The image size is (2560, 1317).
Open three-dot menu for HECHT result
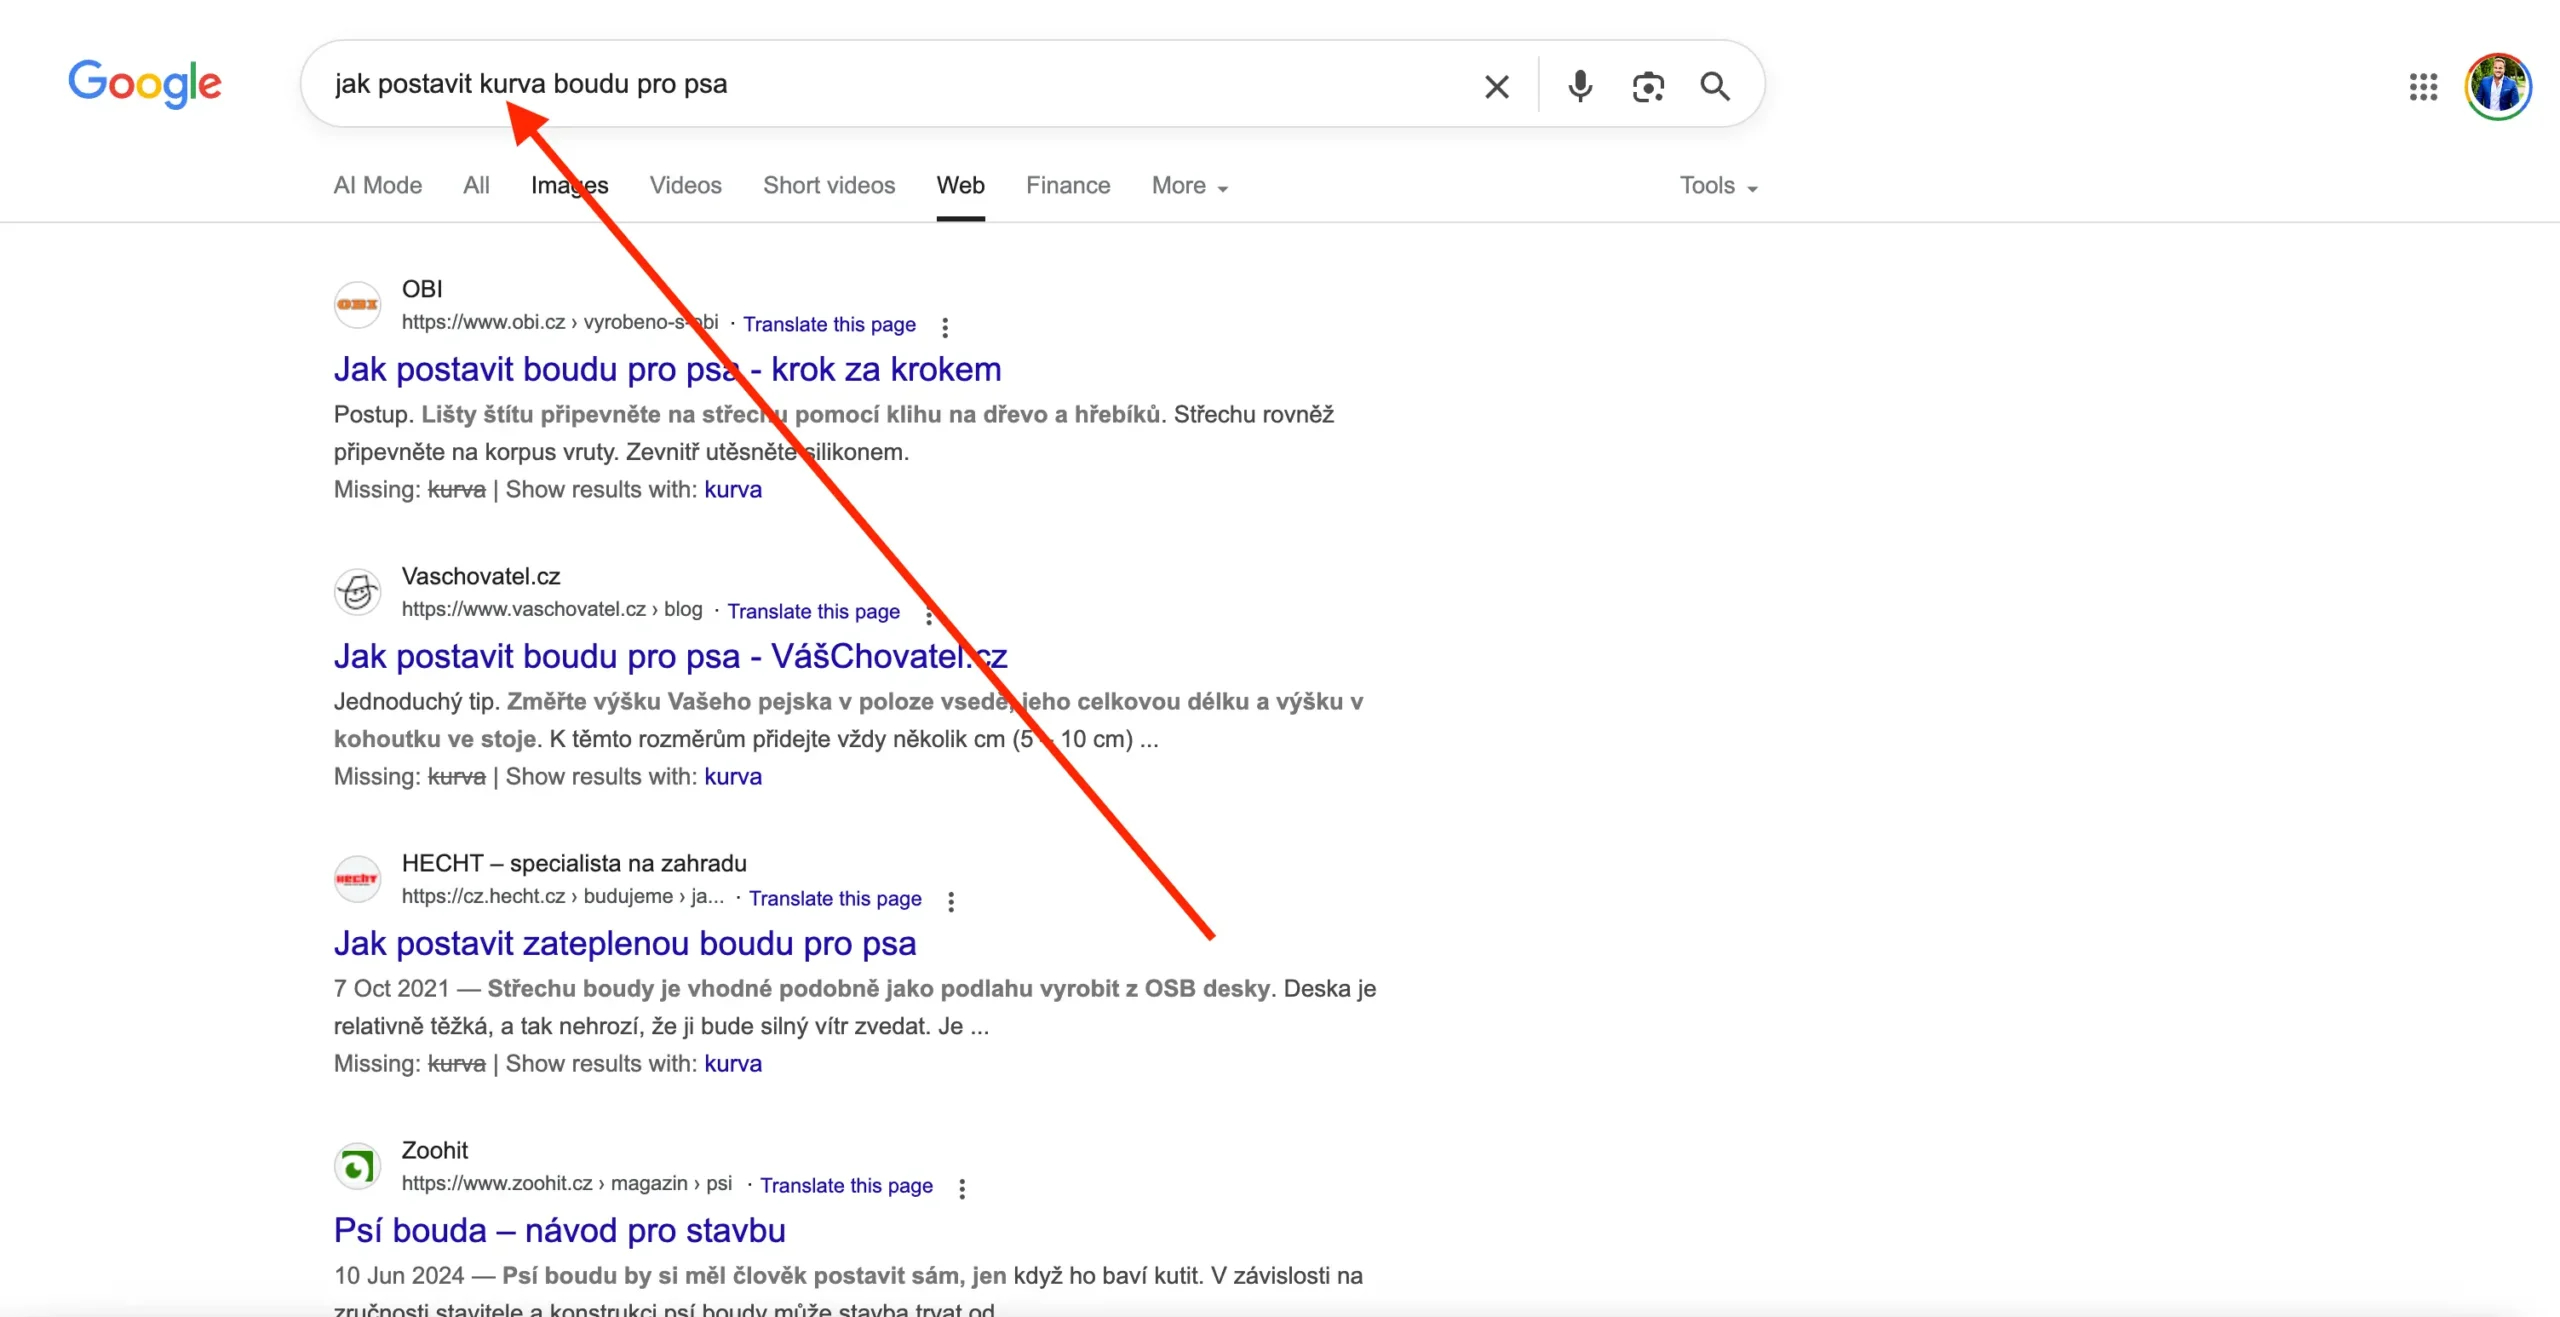point(951,901)
